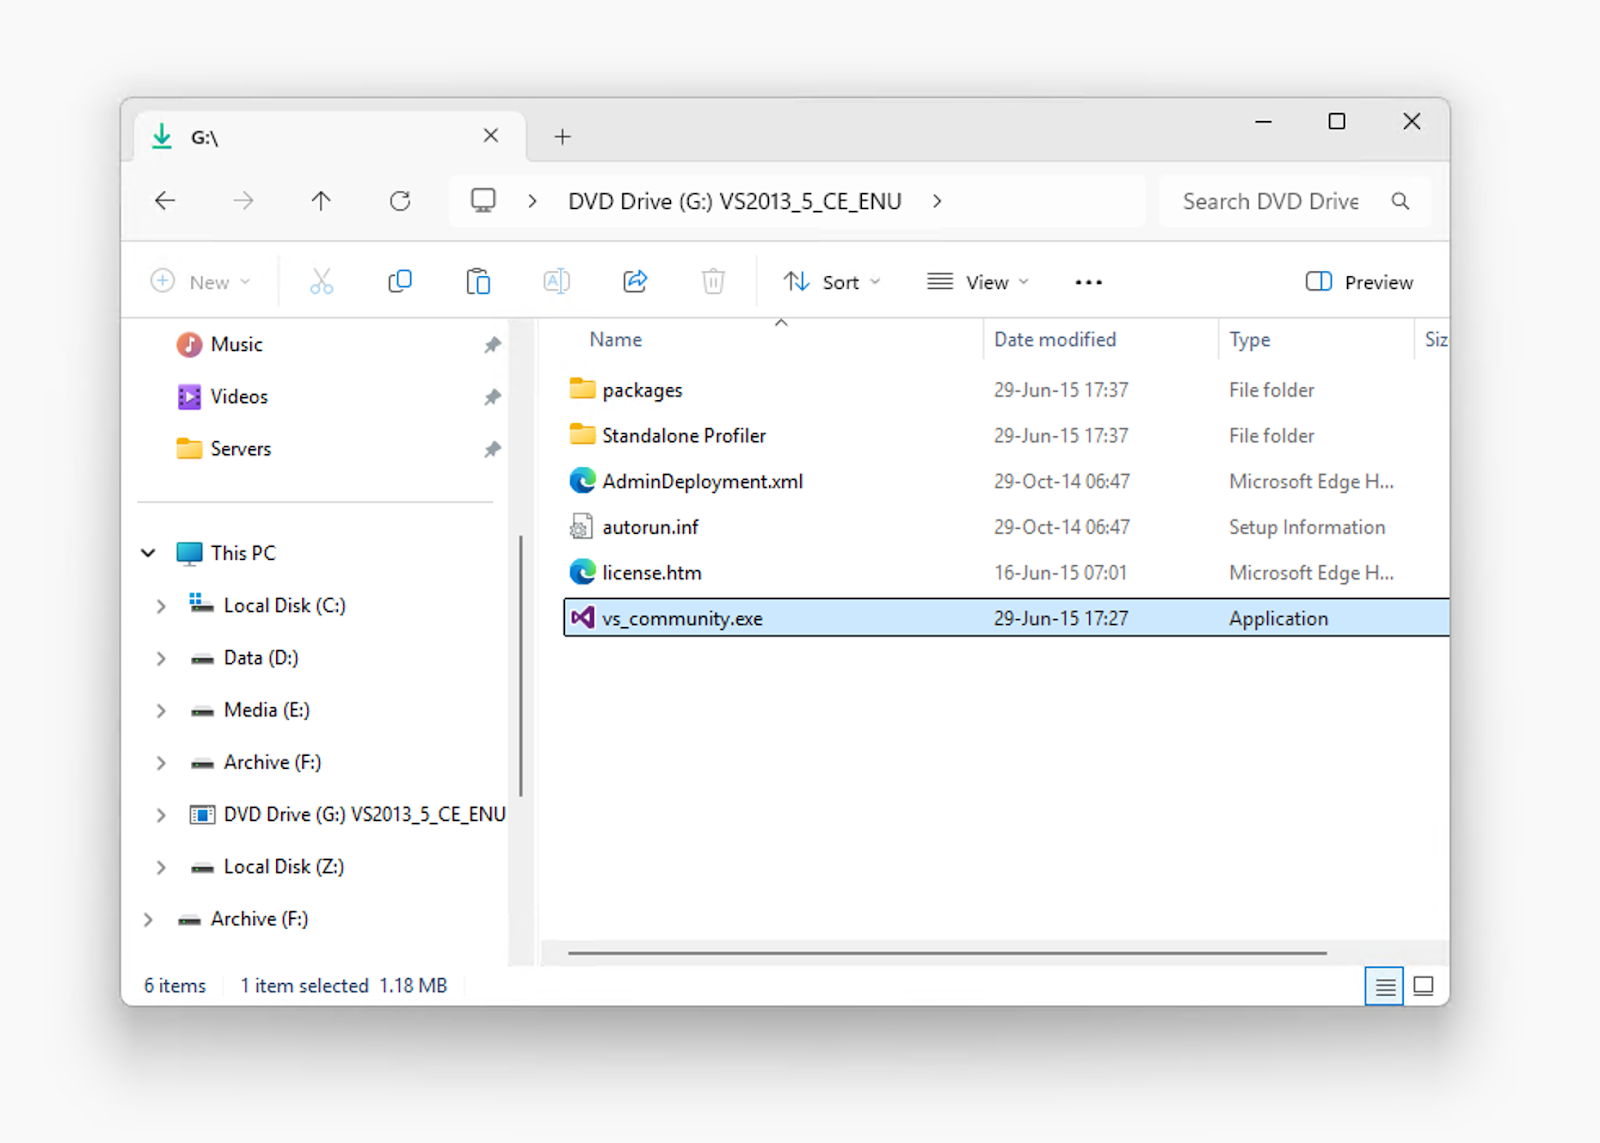Expand Local Disk (Z:) node

161,867
